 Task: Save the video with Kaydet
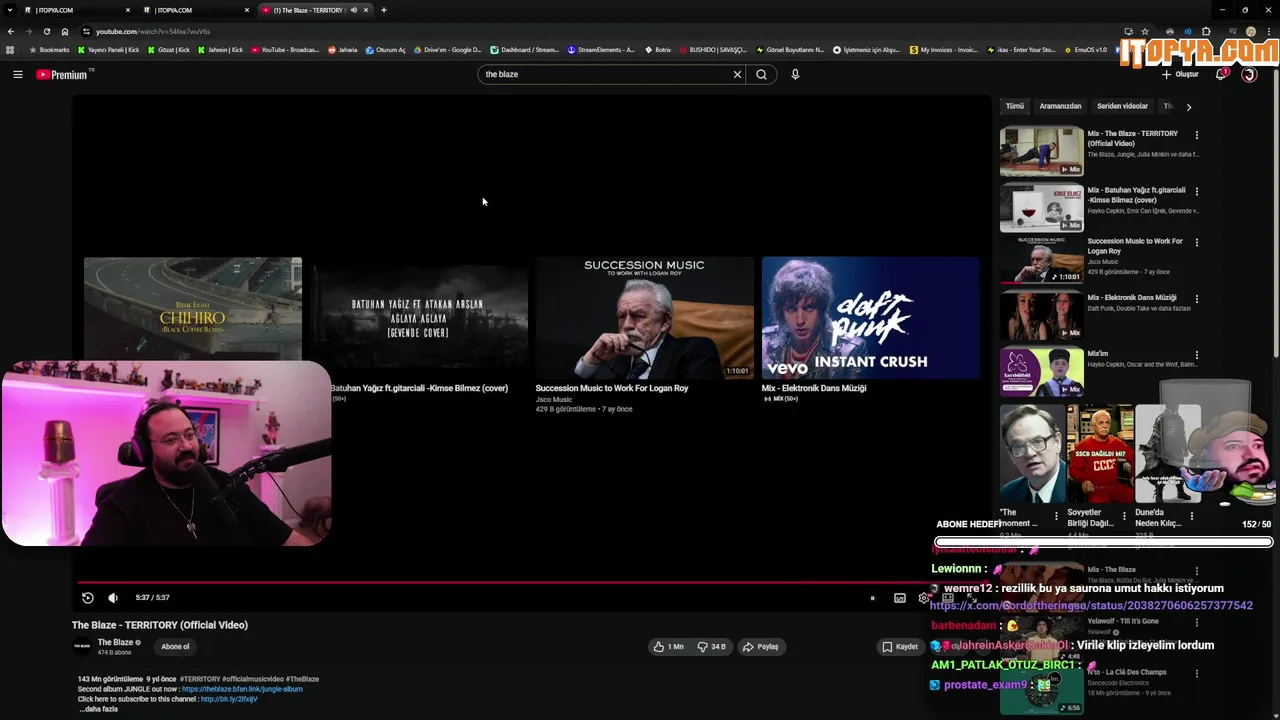(899, 647)
